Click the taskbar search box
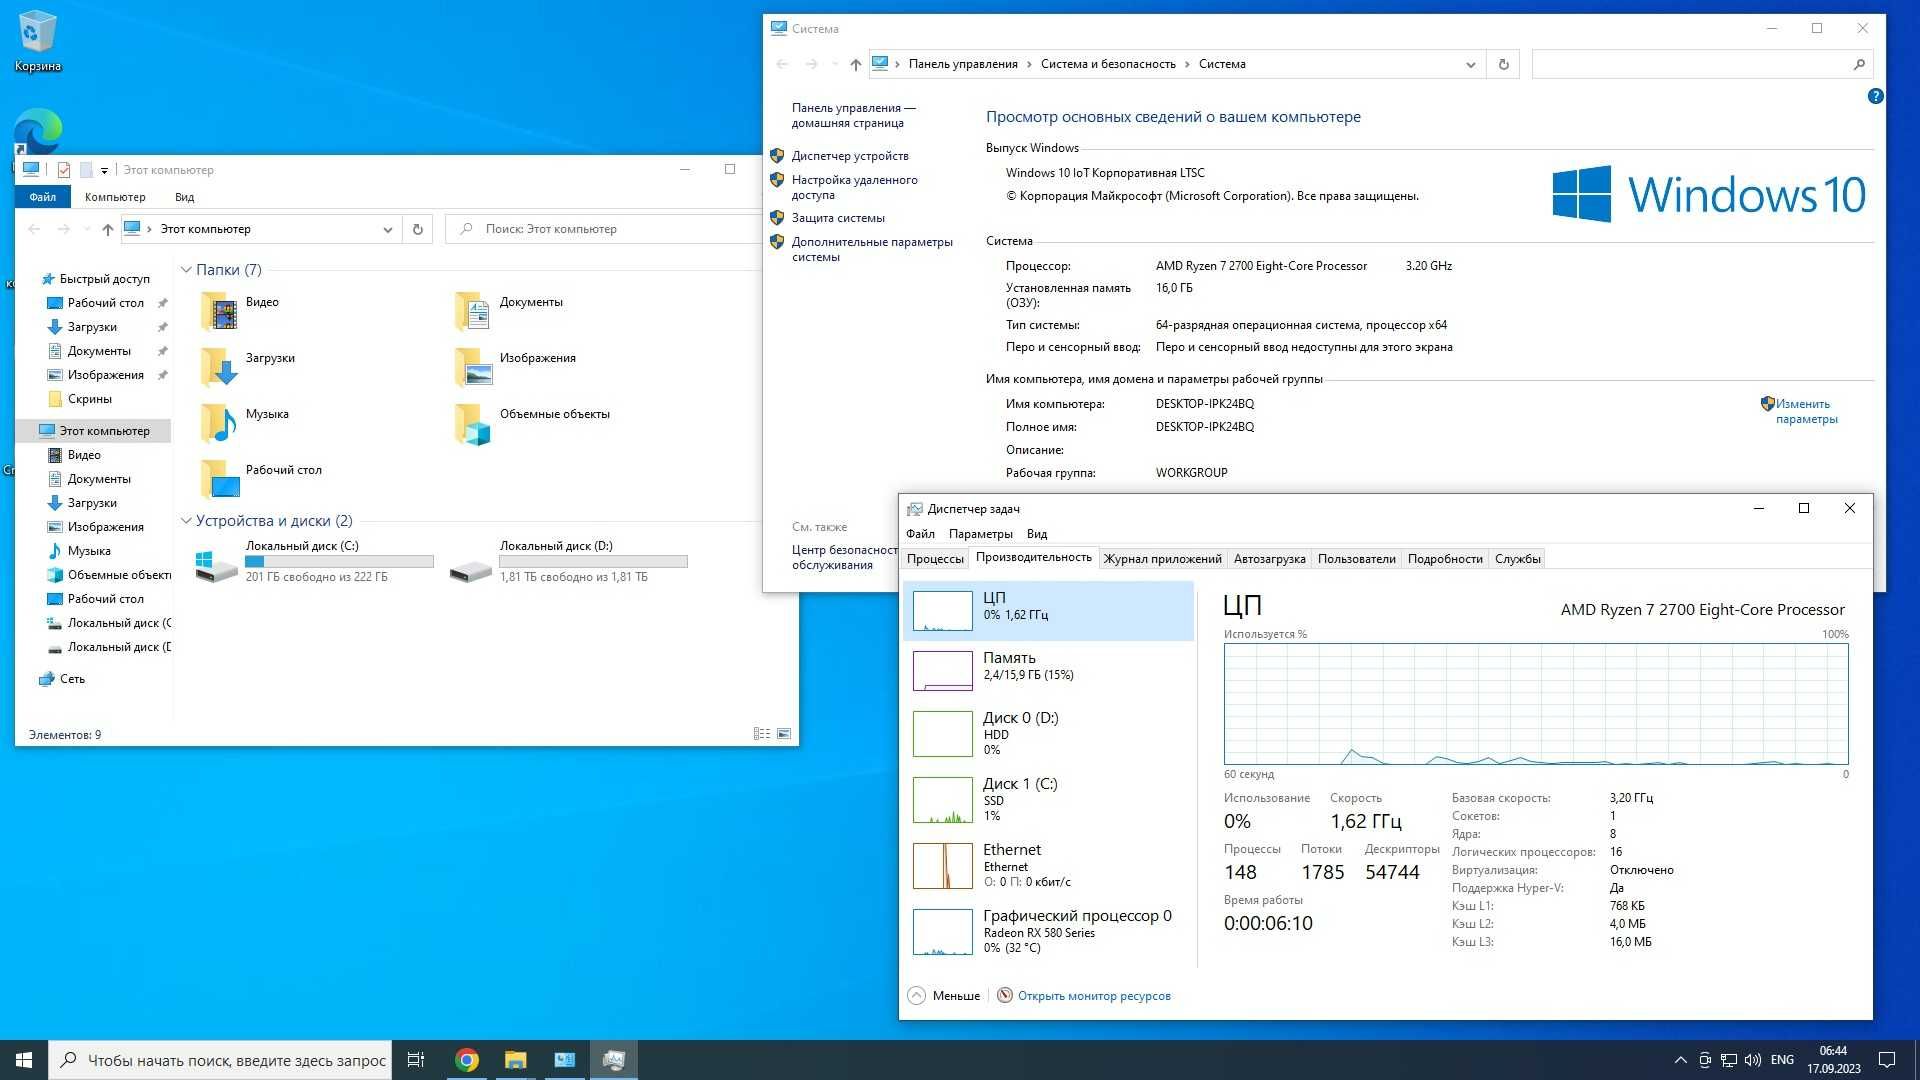1920x1080 pixels. 221,1060
